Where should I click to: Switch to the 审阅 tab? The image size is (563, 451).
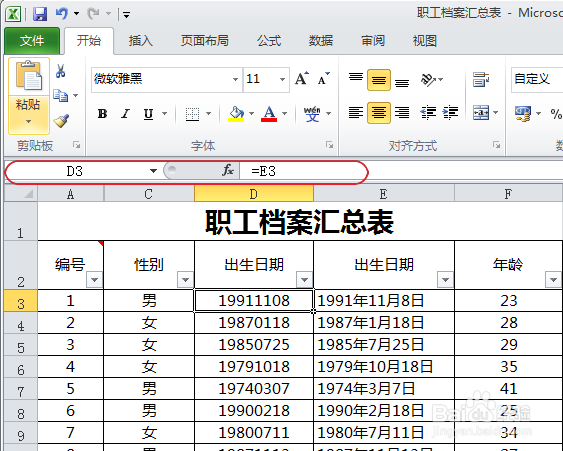[x=373, y=41]
